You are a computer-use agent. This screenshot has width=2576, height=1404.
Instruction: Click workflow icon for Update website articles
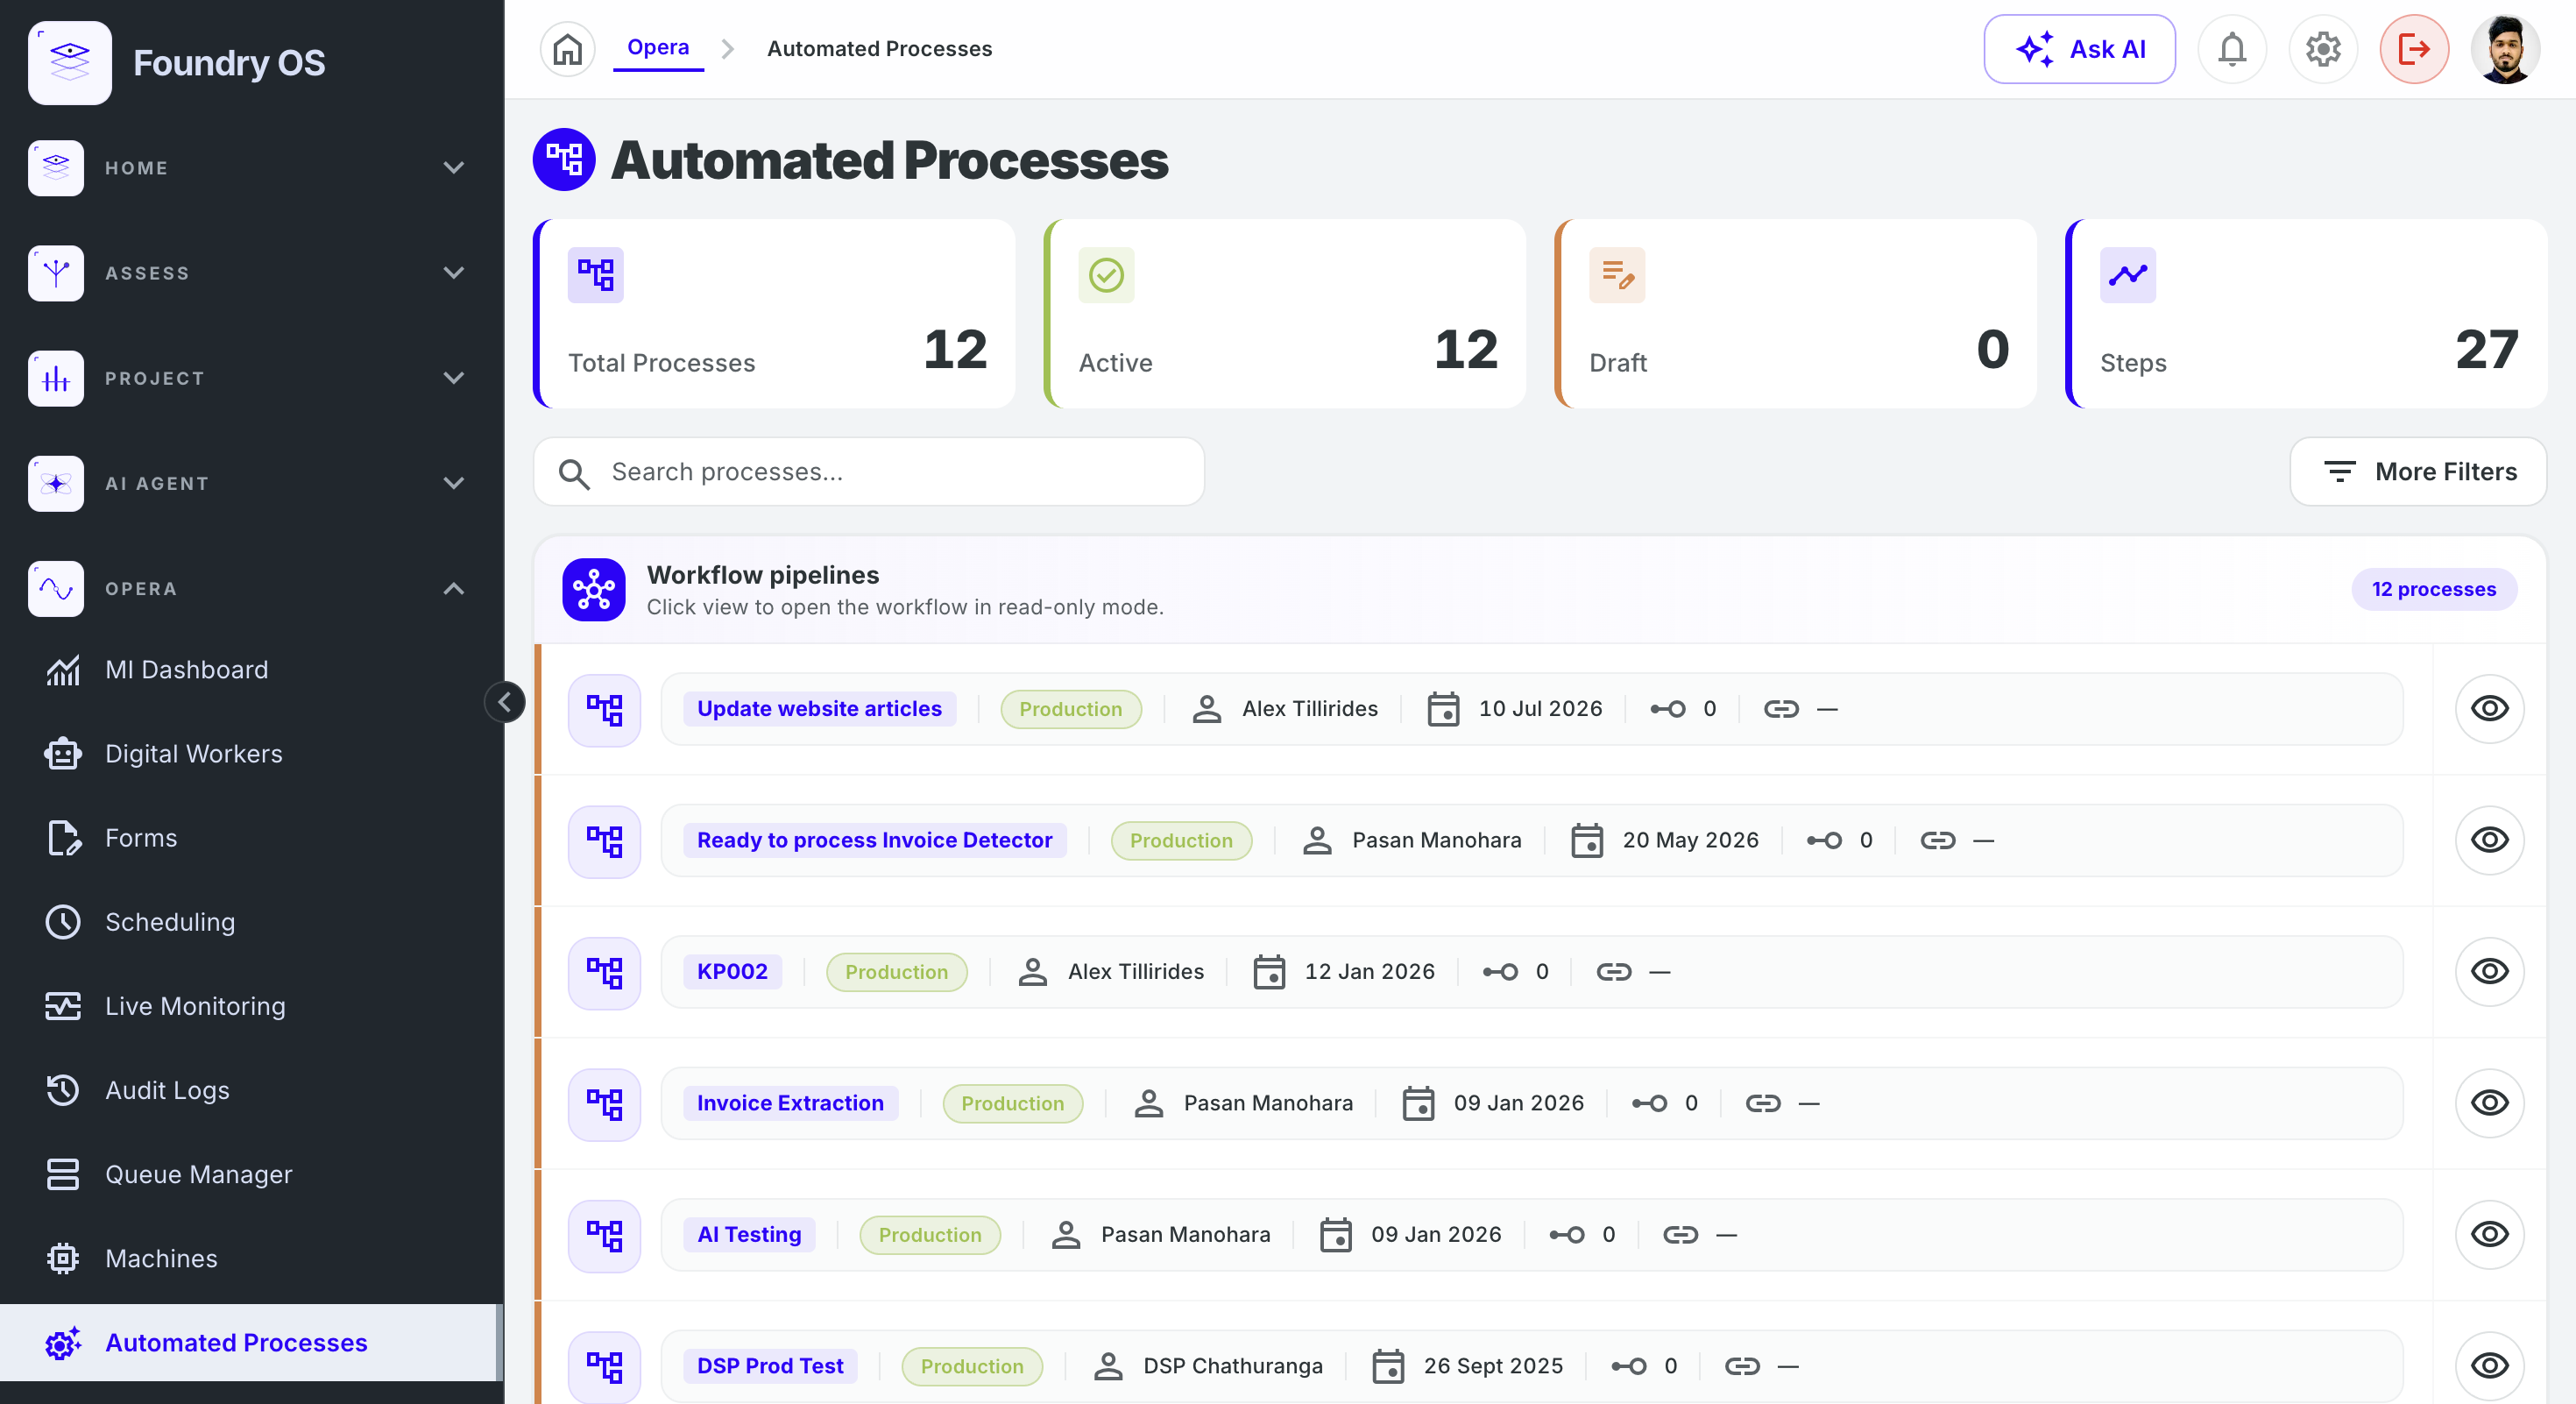point(604,709)
